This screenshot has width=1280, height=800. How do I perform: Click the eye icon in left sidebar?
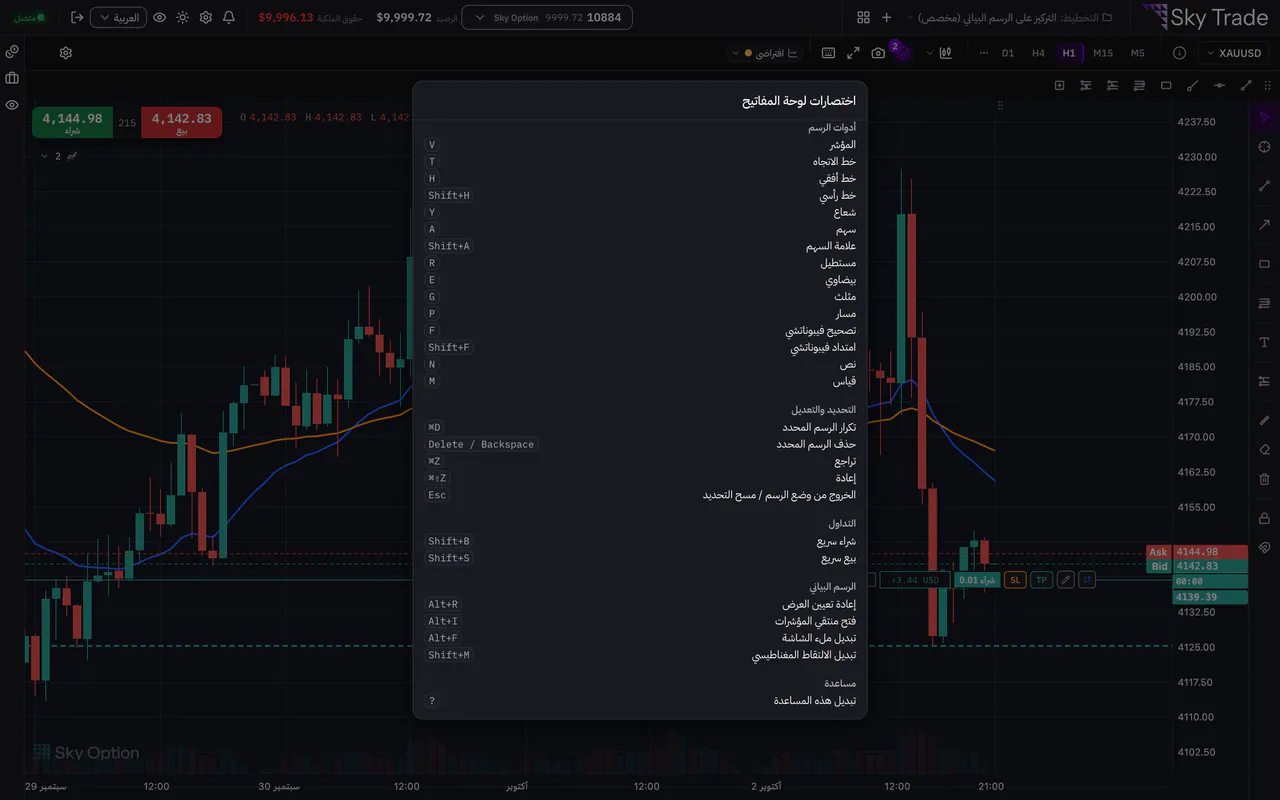coord(12,104)
